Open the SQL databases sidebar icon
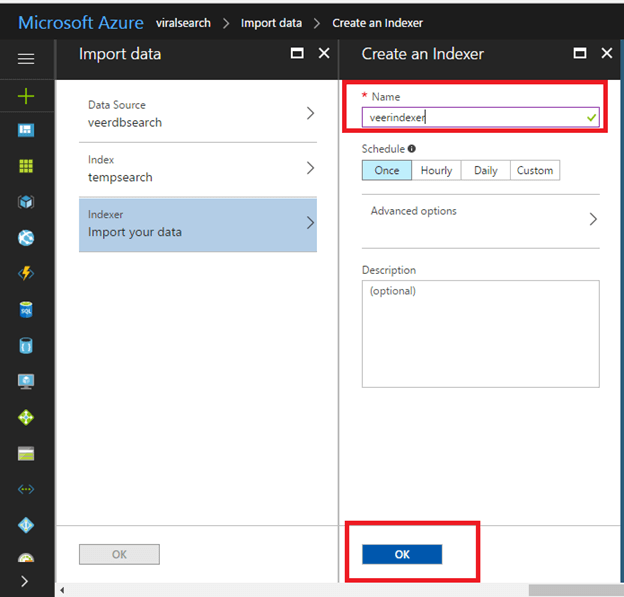This screenshot has width=624, height=597. 26,310
